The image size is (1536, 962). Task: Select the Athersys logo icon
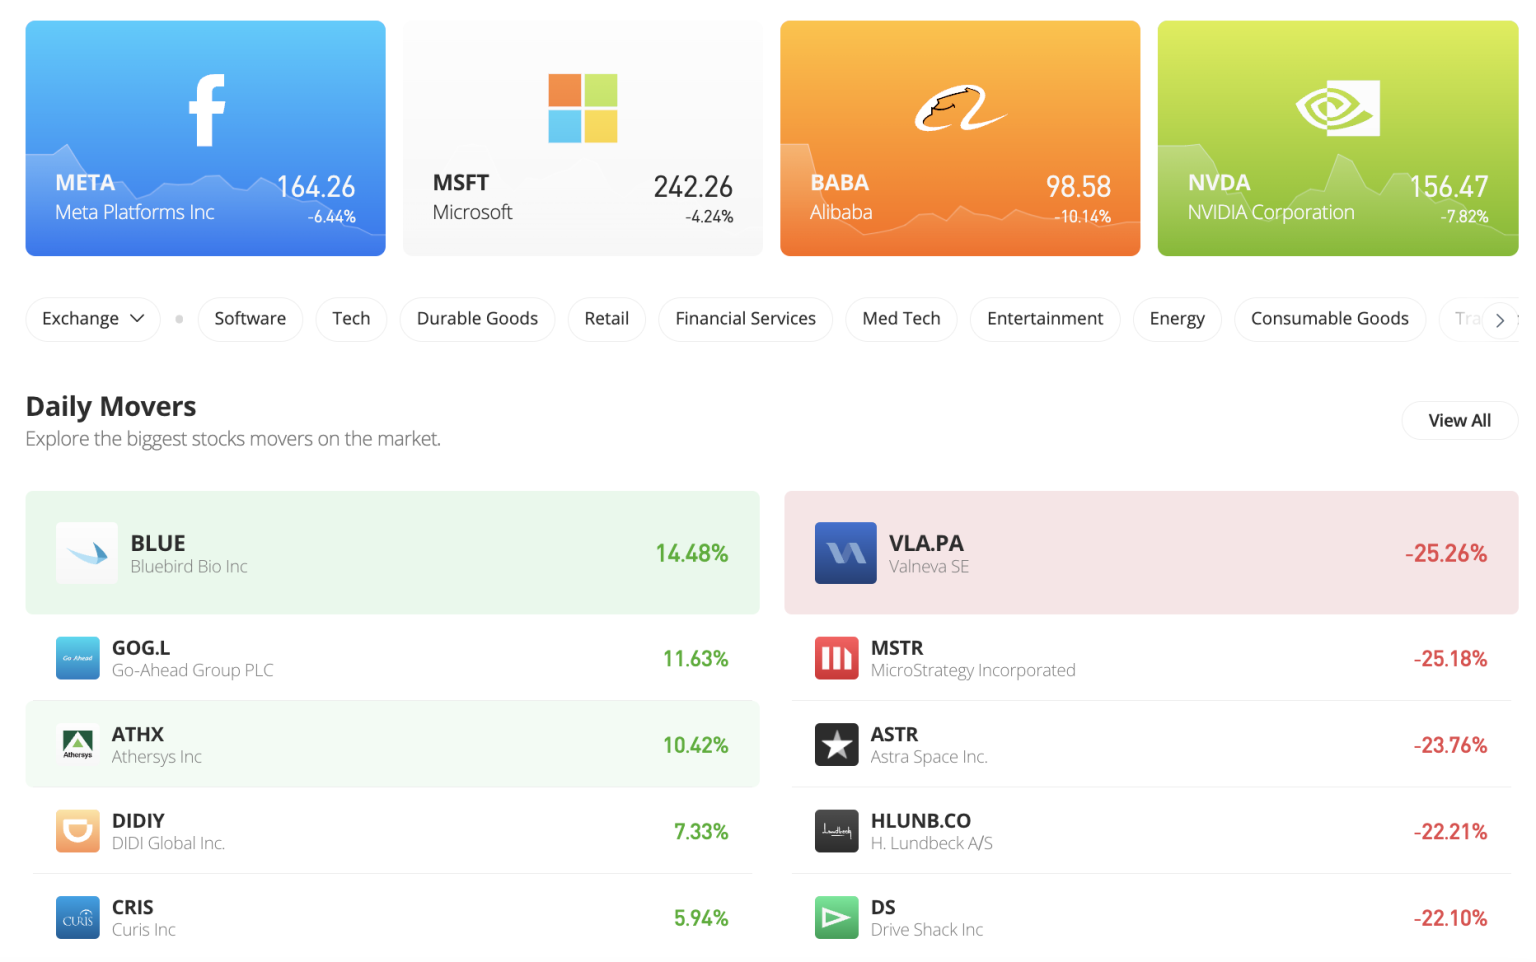(x=78, y=744)
